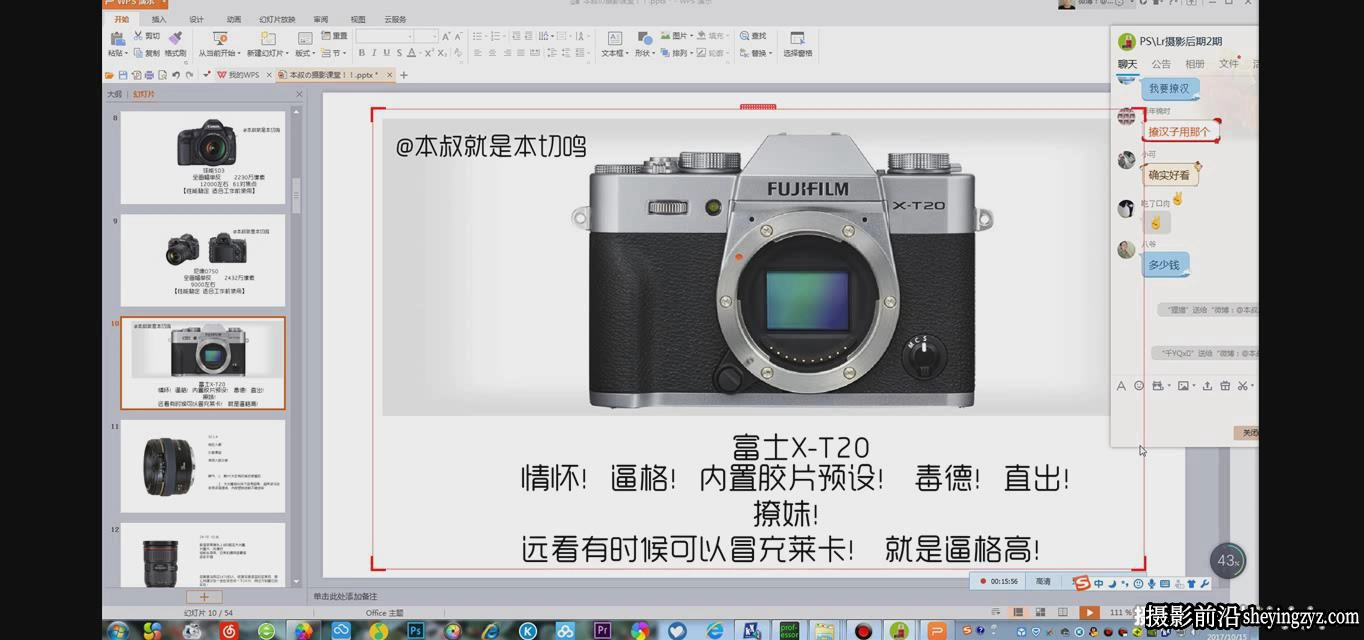Click the Cut (剪切) button
Screen dimensions: 1364x640
(146, 36)
